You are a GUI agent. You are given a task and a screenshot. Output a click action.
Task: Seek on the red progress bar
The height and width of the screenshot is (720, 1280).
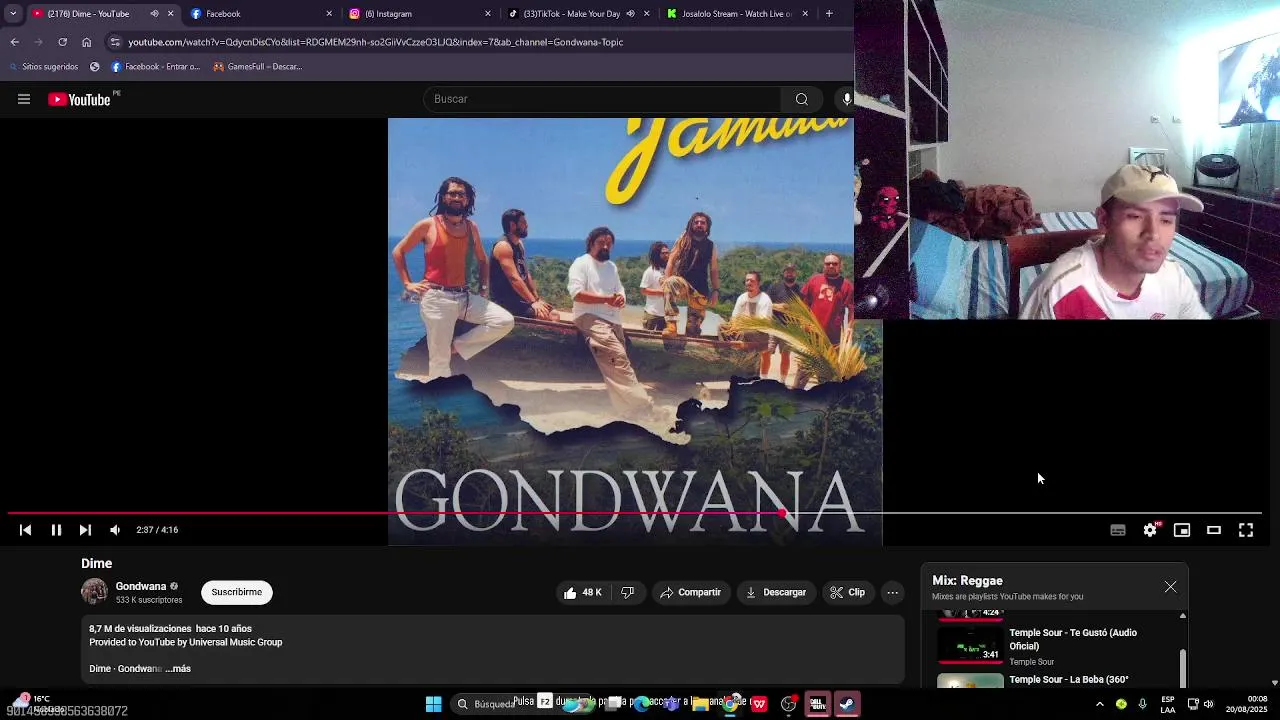click(635, 513)
